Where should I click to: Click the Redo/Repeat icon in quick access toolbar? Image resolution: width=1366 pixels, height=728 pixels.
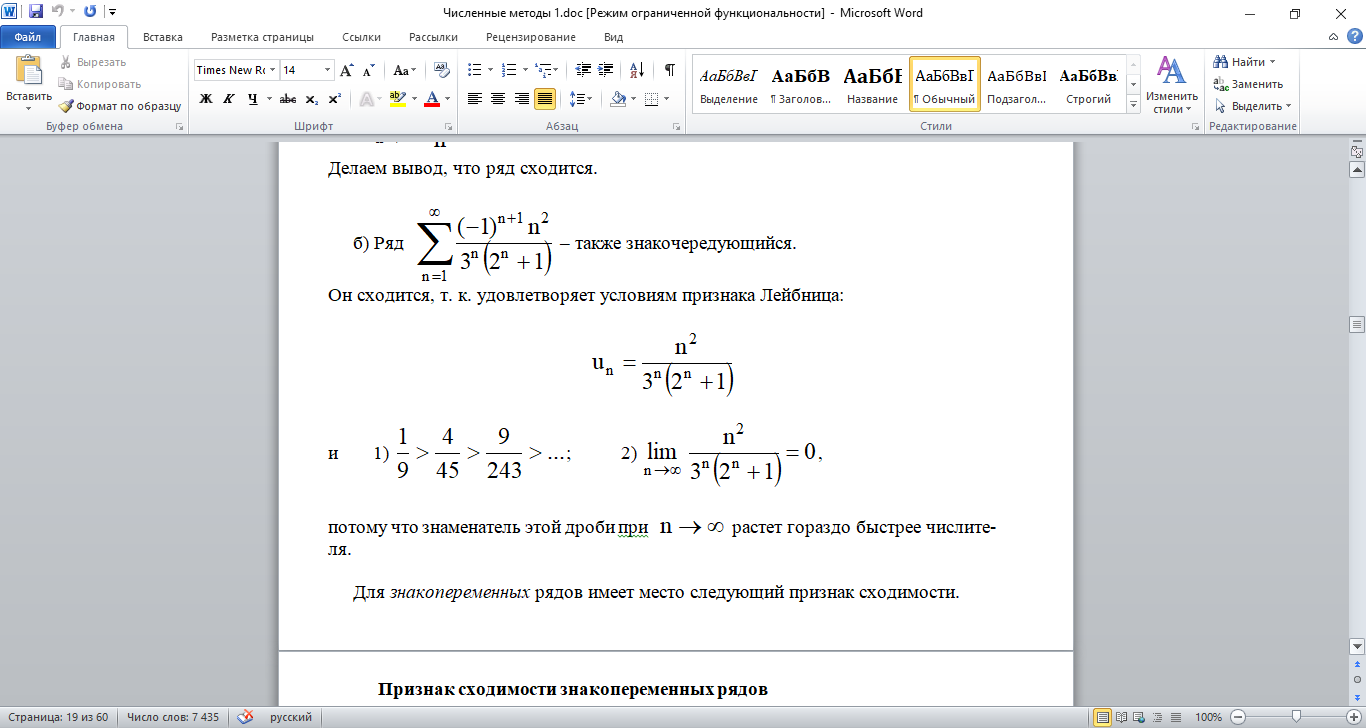click(x=90, y=13)
